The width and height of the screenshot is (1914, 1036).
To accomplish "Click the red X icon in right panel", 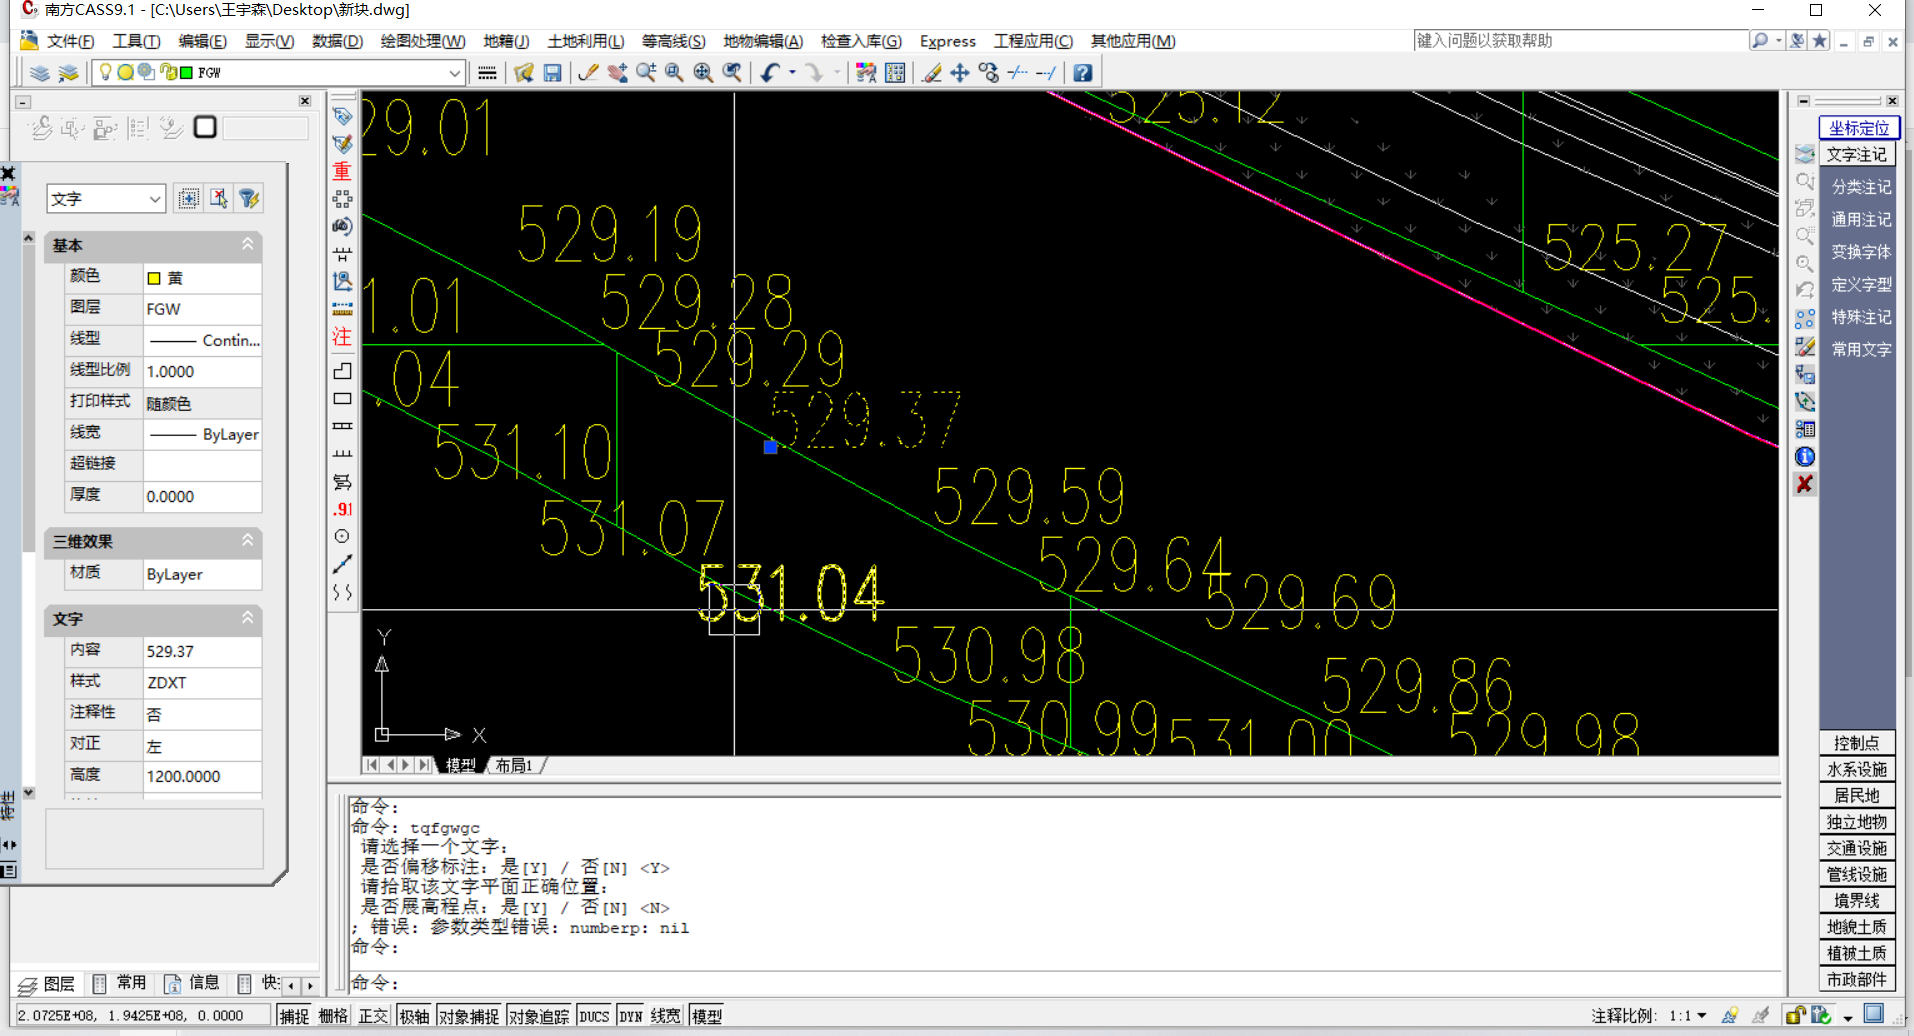I will [x=1805, y=484].
